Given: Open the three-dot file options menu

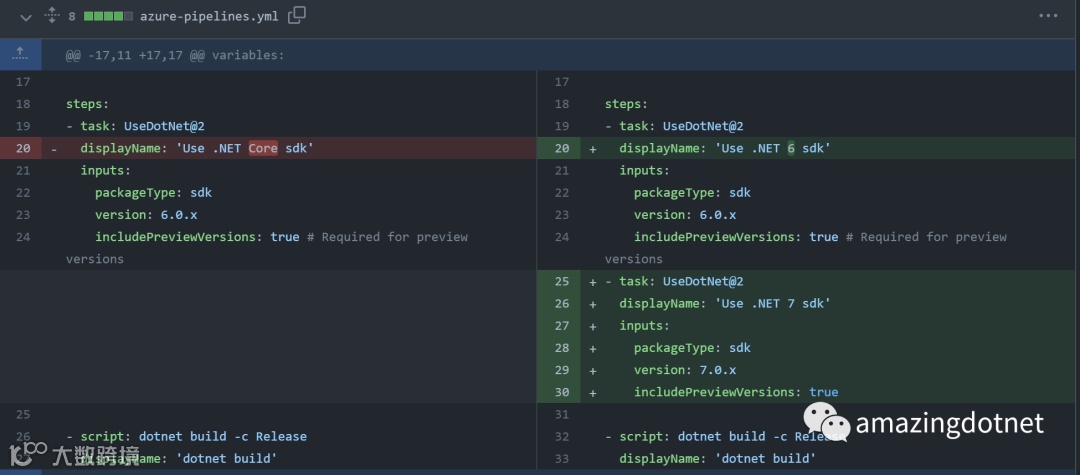Looking at the screenshot, I should [1047, 16].
